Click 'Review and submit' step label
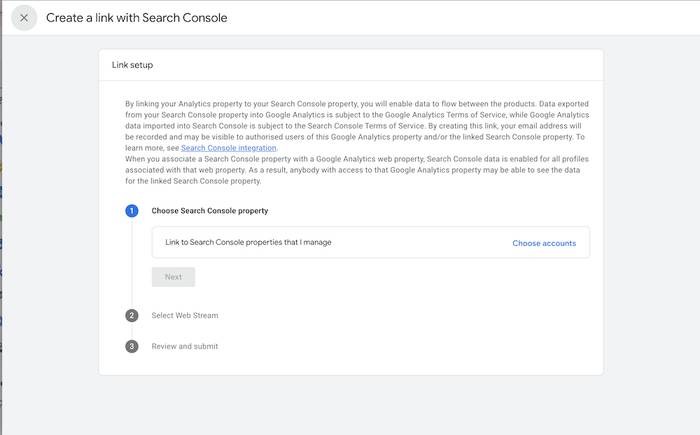This screenshot has width=700, height=435. click(185, 346)
